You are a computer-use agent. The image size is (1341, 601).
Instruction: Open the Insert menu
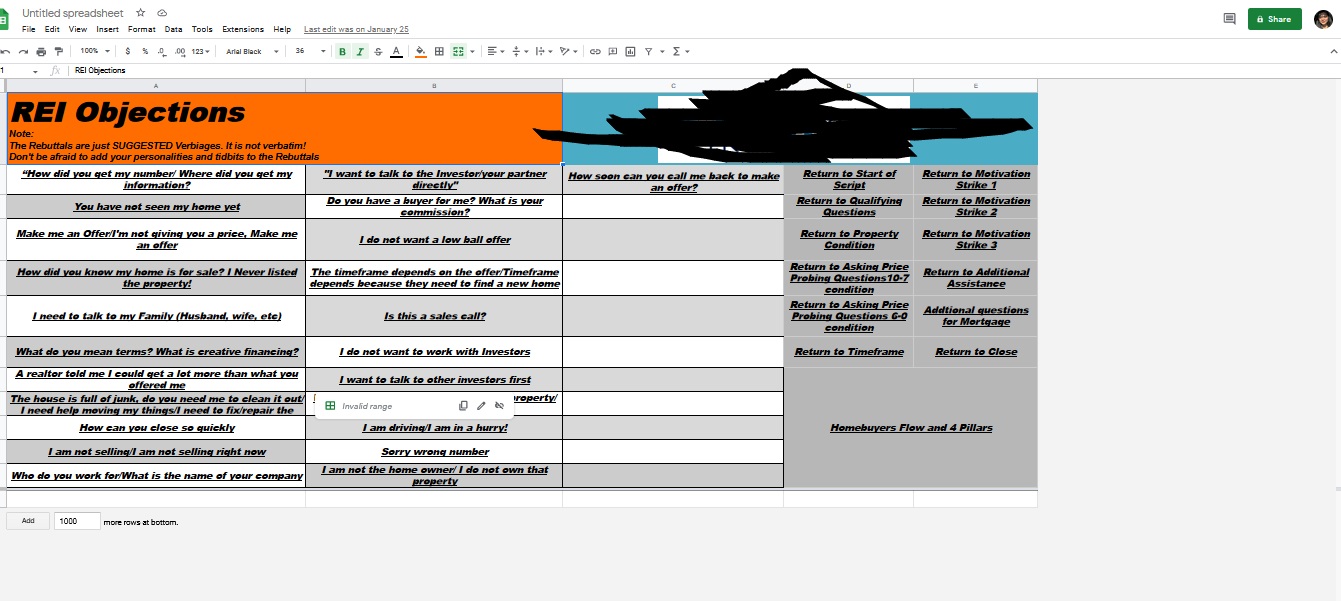coord(108,30)
